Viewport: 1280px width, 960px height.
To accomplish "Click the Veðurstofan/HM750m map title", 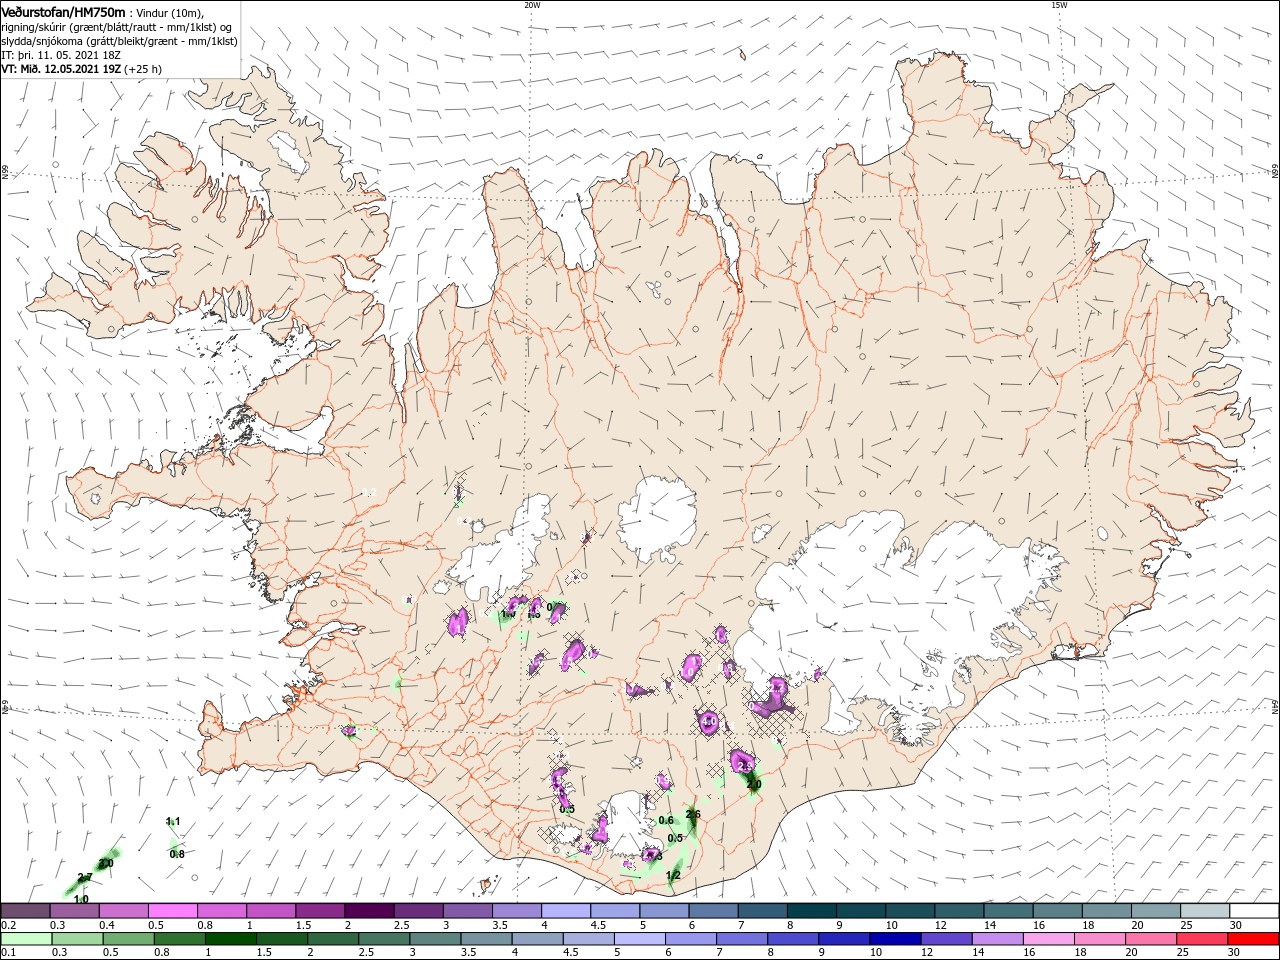I will (63, 12).
